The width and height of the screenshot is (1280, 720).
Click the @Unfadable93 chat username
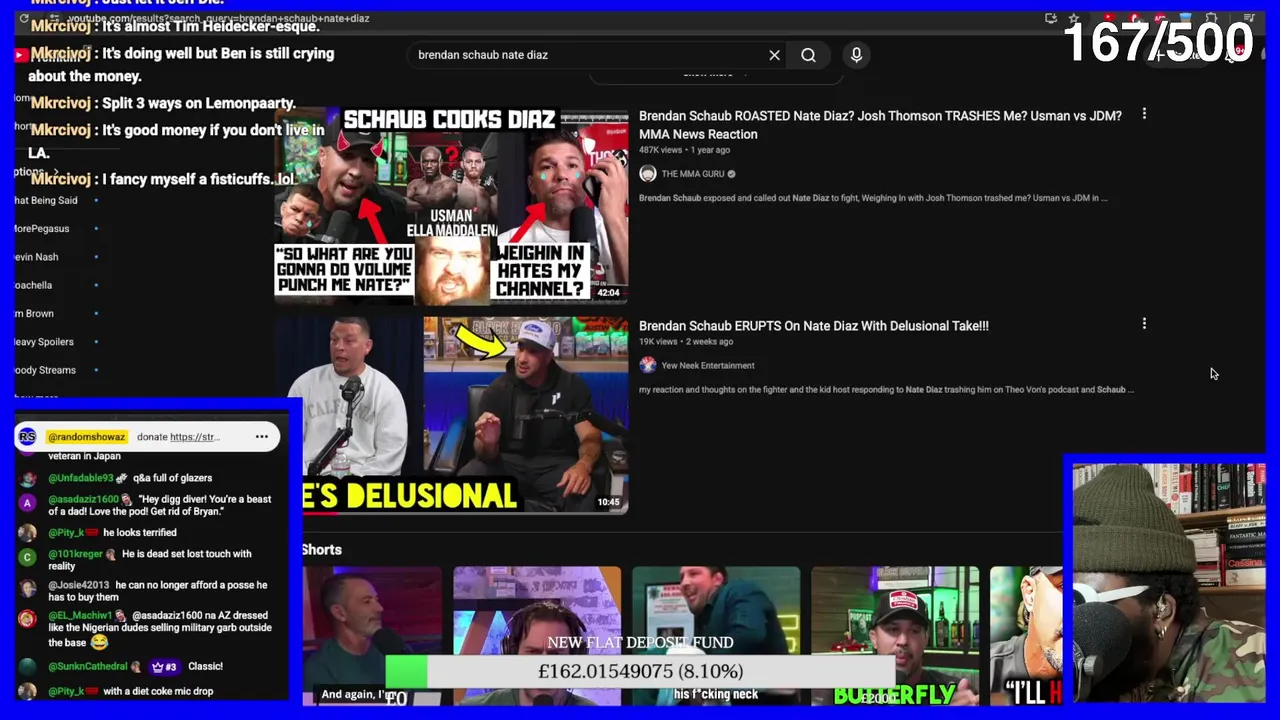(80, 478)
